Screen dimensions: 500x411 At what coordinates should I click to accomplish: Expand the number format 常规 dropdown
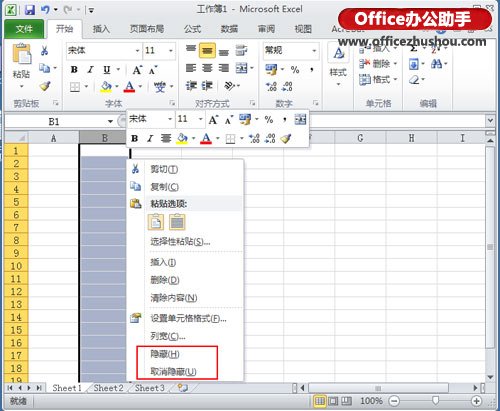pyautogui.click(x=314, y=51)
